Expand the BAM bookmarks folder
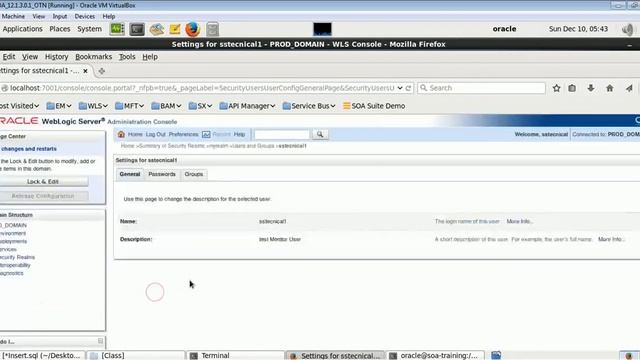Screen dimensions: 640x360 point(166,106)
